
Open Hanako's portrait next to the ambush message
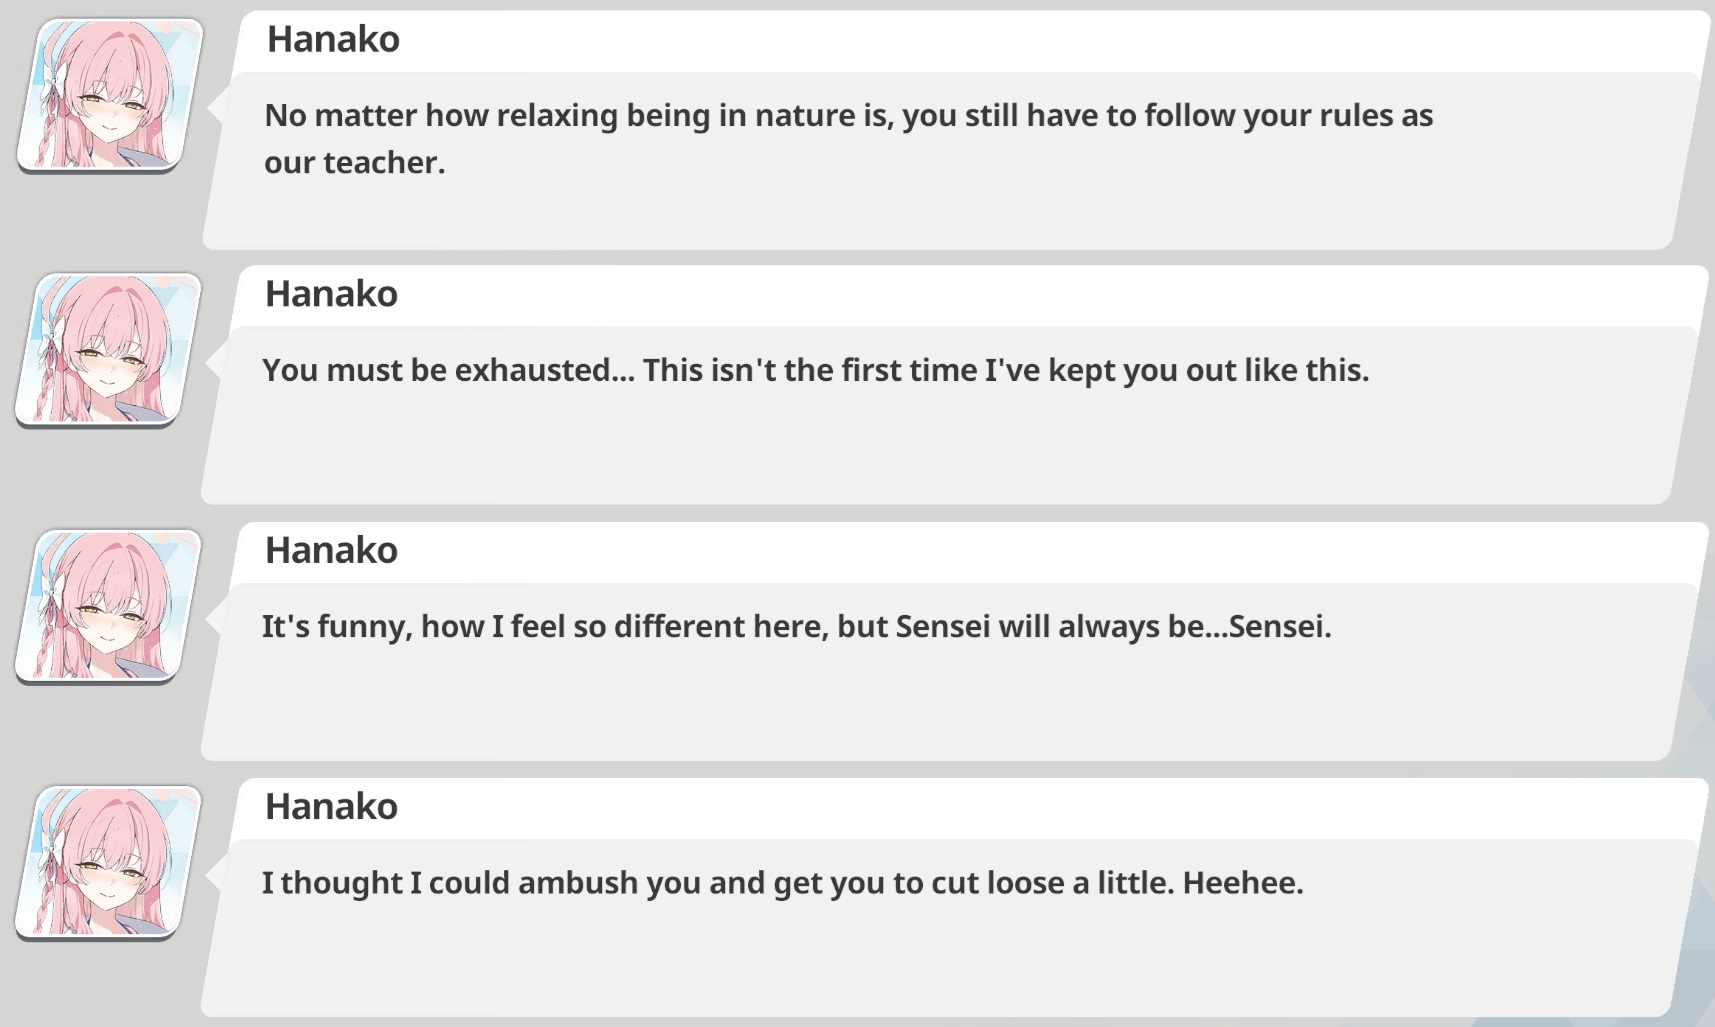[108, 862]
